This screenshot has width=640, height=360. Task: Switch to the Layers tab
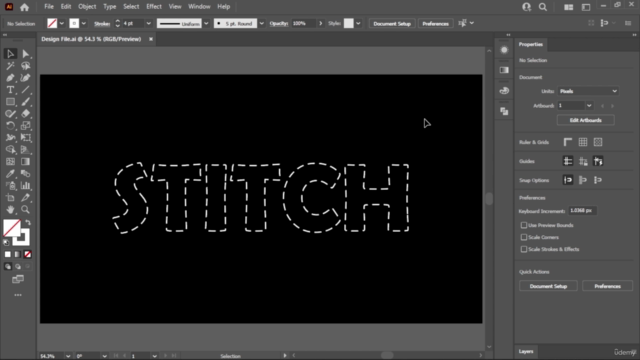point(526,351)
